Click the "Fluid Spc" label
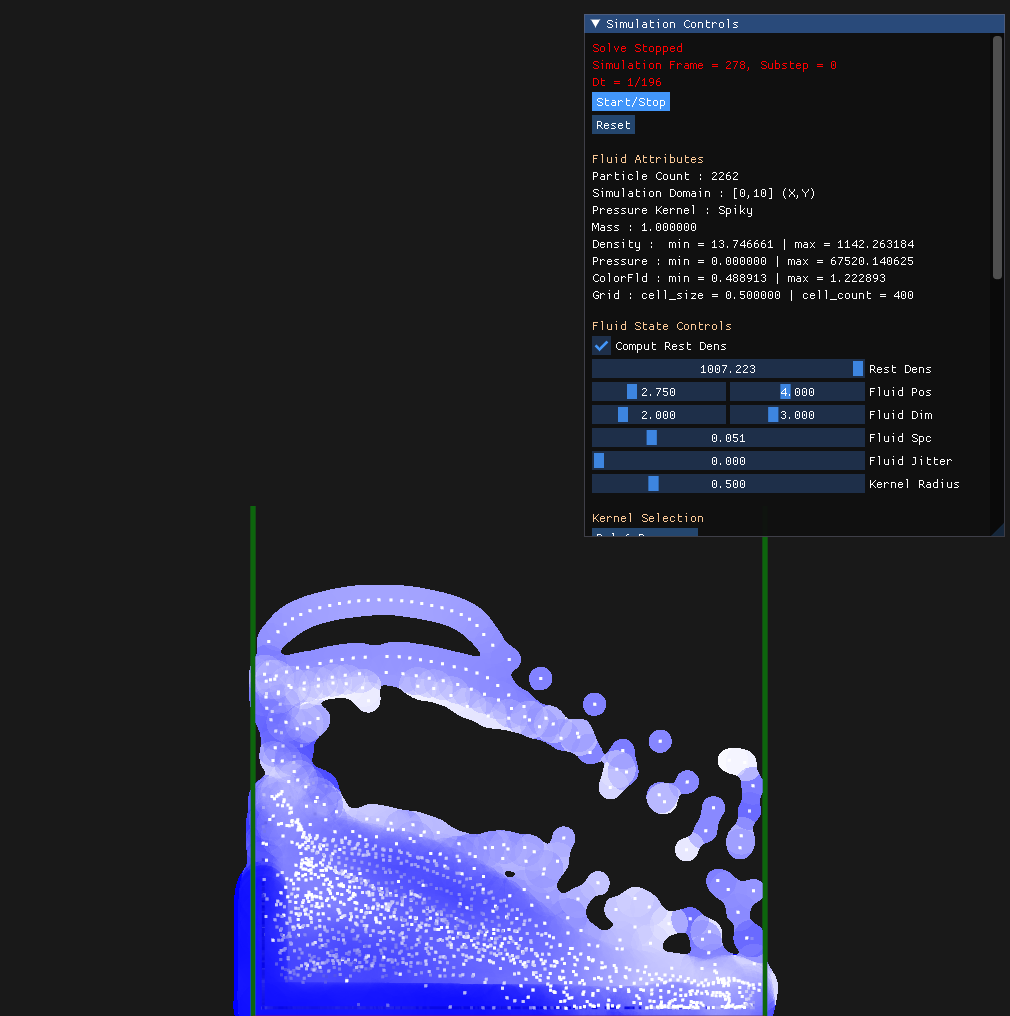Viewport: 1010px width, 1016px height. (x=900, y=438)
